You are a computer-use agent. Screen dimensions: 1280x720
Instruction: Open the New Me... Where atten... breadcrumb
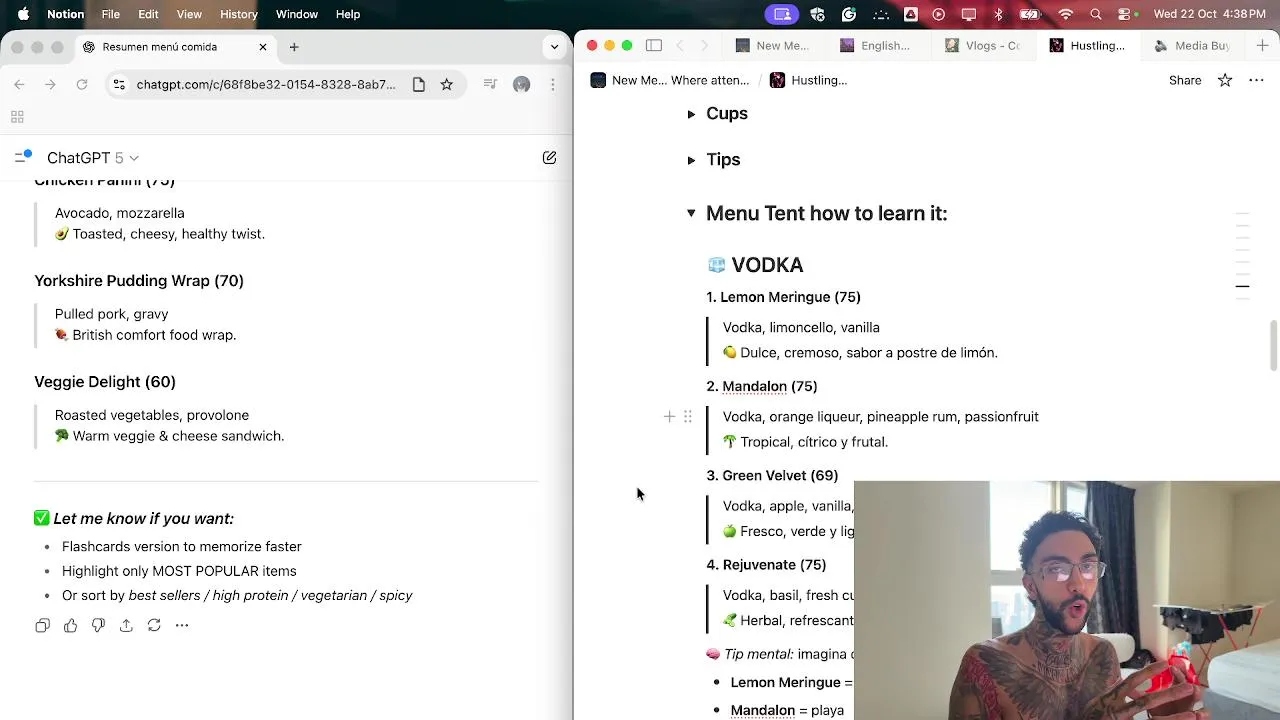click(669, 80)
